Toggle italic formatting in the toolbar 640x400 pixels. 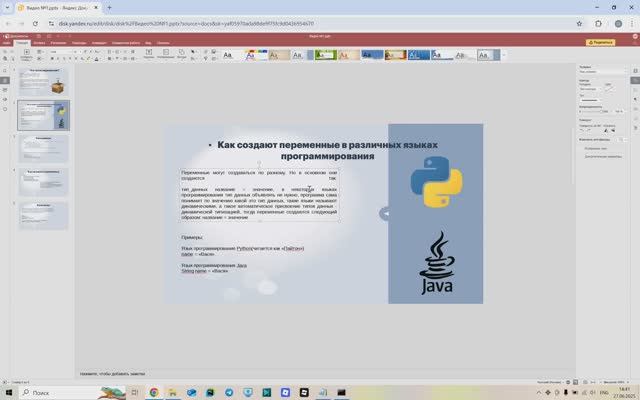58,59
